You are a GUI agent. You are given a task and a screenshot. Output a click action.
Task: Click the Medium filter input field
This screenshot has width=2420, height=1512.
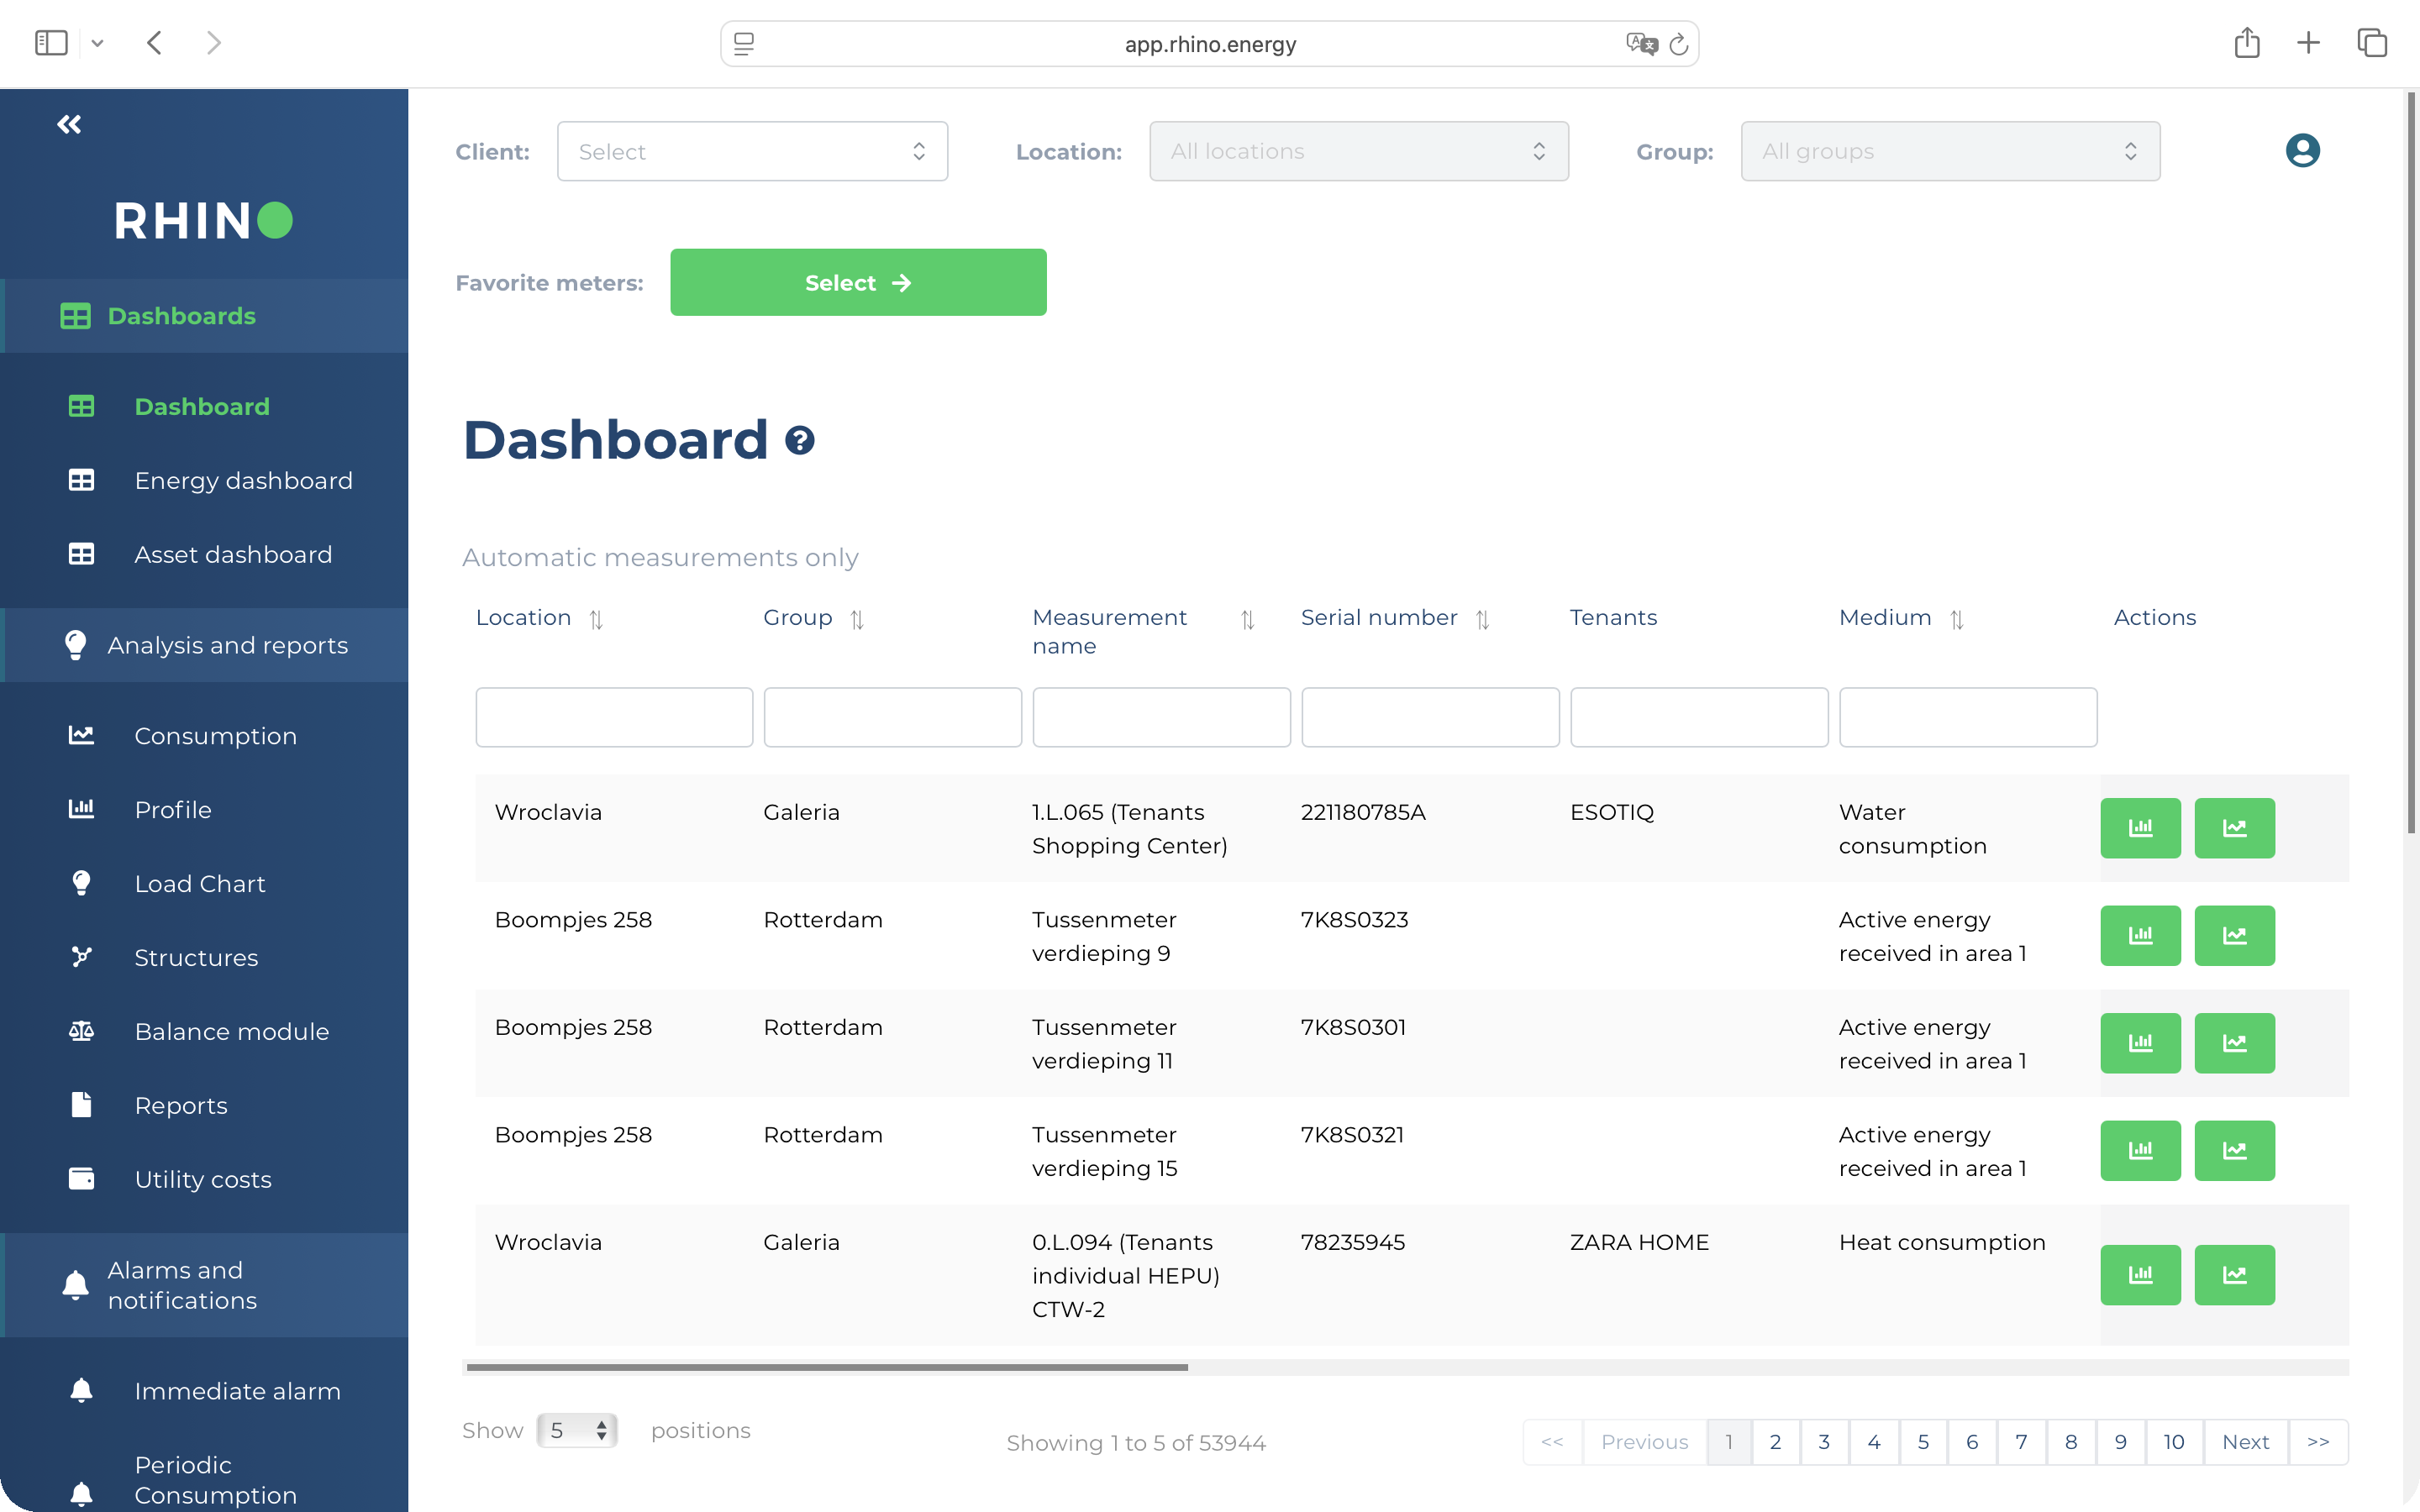point(1968,717)
